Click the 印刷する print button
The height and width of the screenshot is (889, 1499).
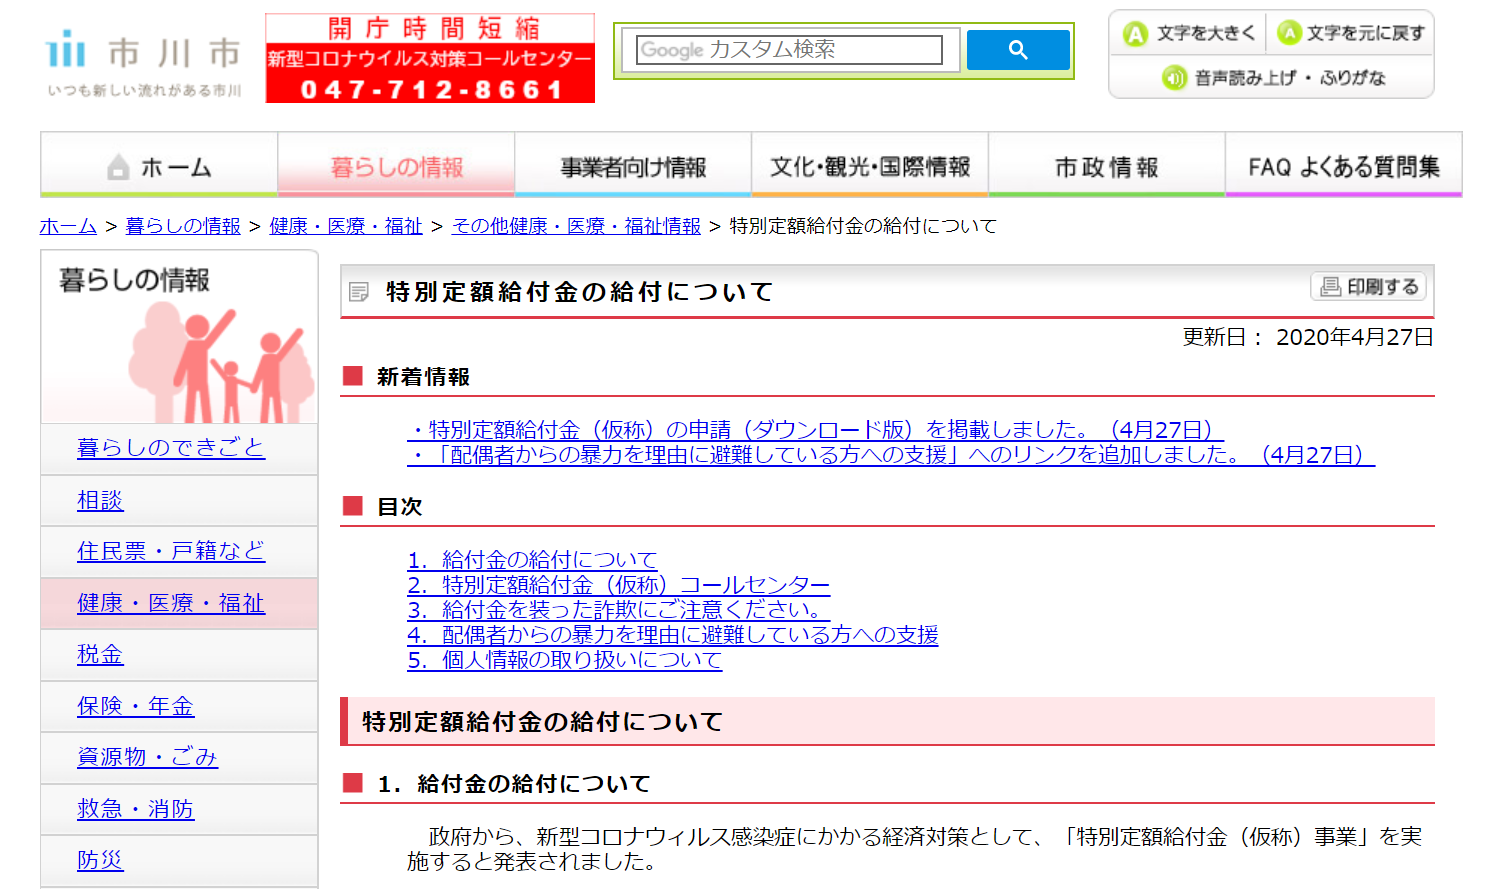(1368, 287)
